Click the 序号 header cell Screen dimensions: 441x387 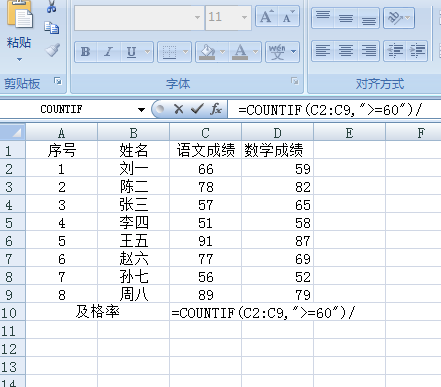click(x=62, y=150)
